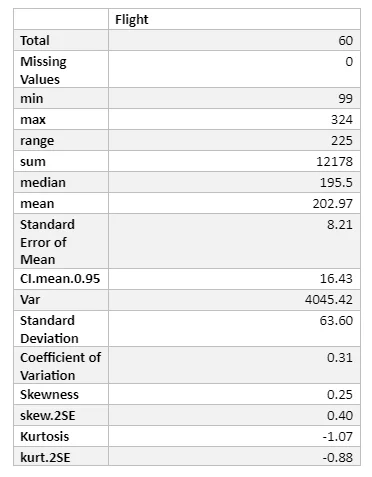Click the Flight column header
This screenshot has width=372, height=477.
132,20
